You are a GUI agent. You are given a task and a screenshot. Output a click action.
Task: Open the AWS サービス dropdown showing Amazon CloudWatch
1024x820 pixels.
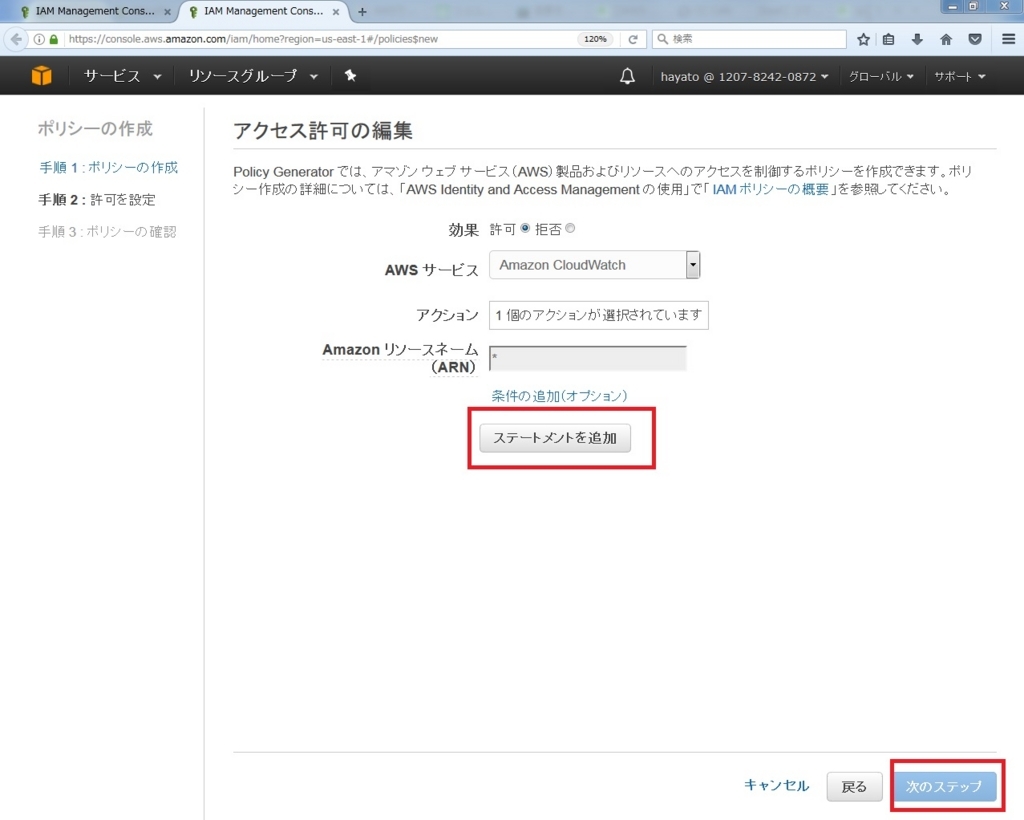coord(594,265)
